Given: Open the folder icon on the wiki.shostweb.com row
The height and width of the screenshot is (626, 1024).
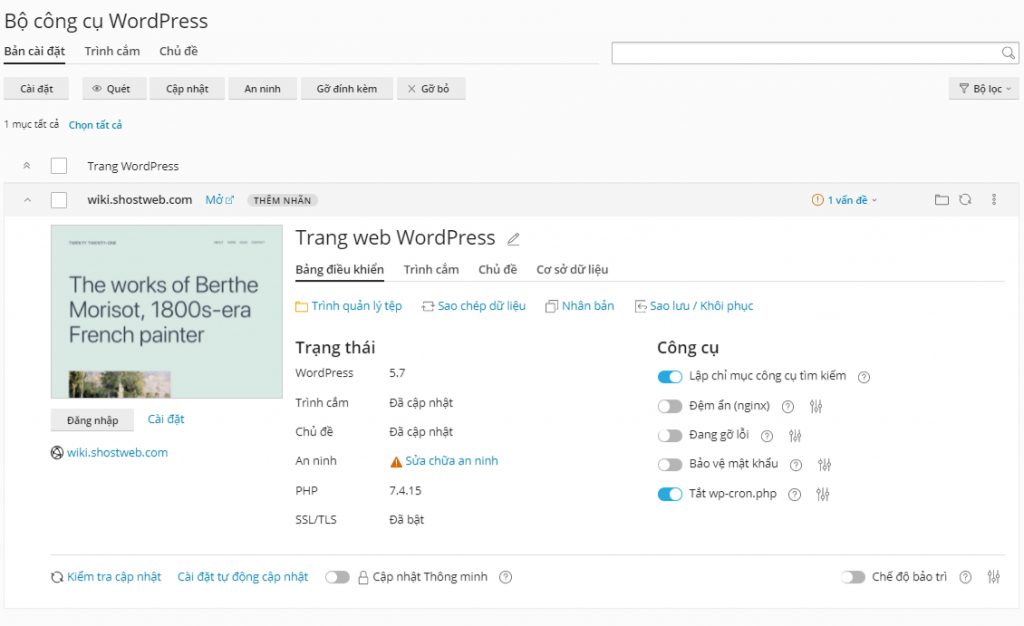Looking at the screenshot, I should 941,199.
